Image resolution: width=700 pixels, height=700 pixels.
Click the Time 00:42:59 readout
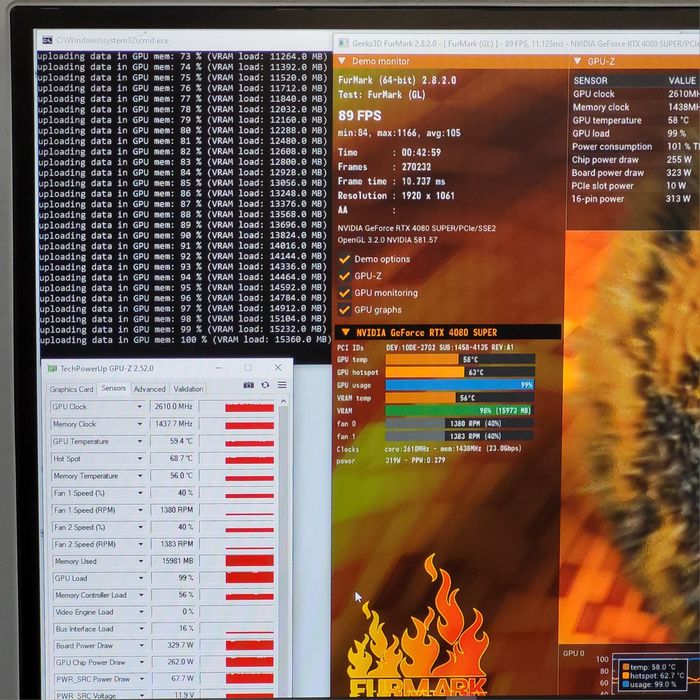click(389, 153)
